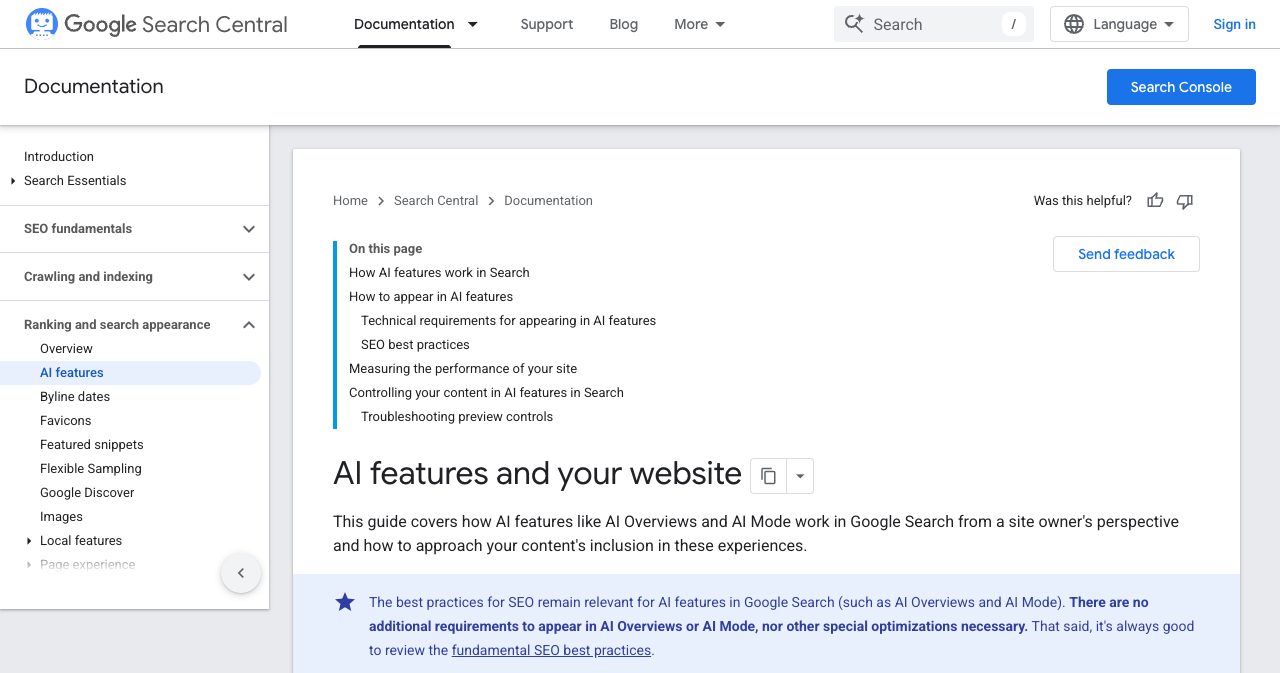Open Byline dates in the sidebar
This screenshot has height=673, width=1280.
click(75, 397)
